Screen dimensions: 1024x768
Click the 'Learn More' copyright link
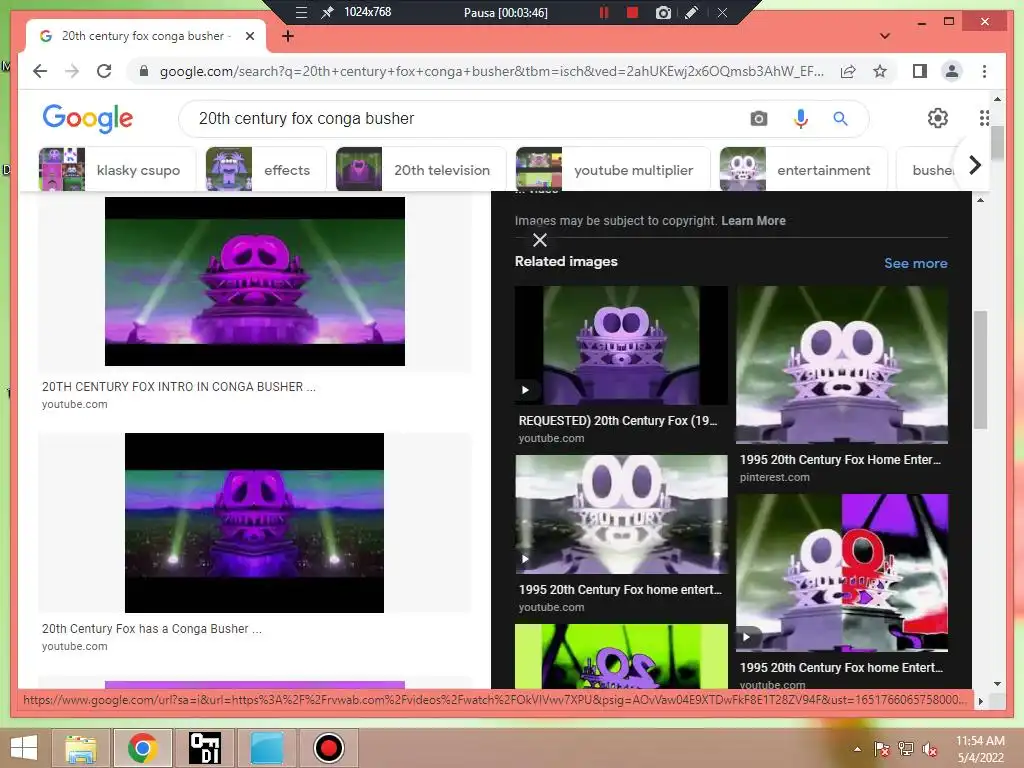753,221
